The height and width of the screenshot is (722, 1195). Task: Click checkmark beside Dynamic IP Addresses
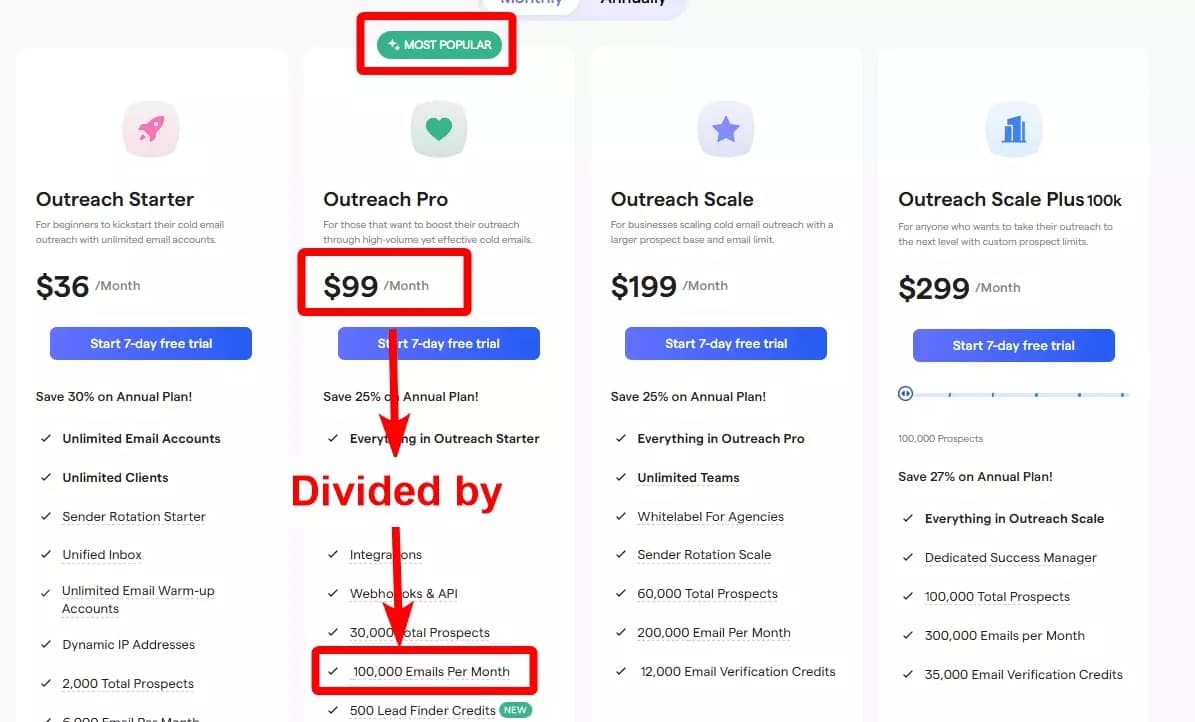tap(45, 645)
